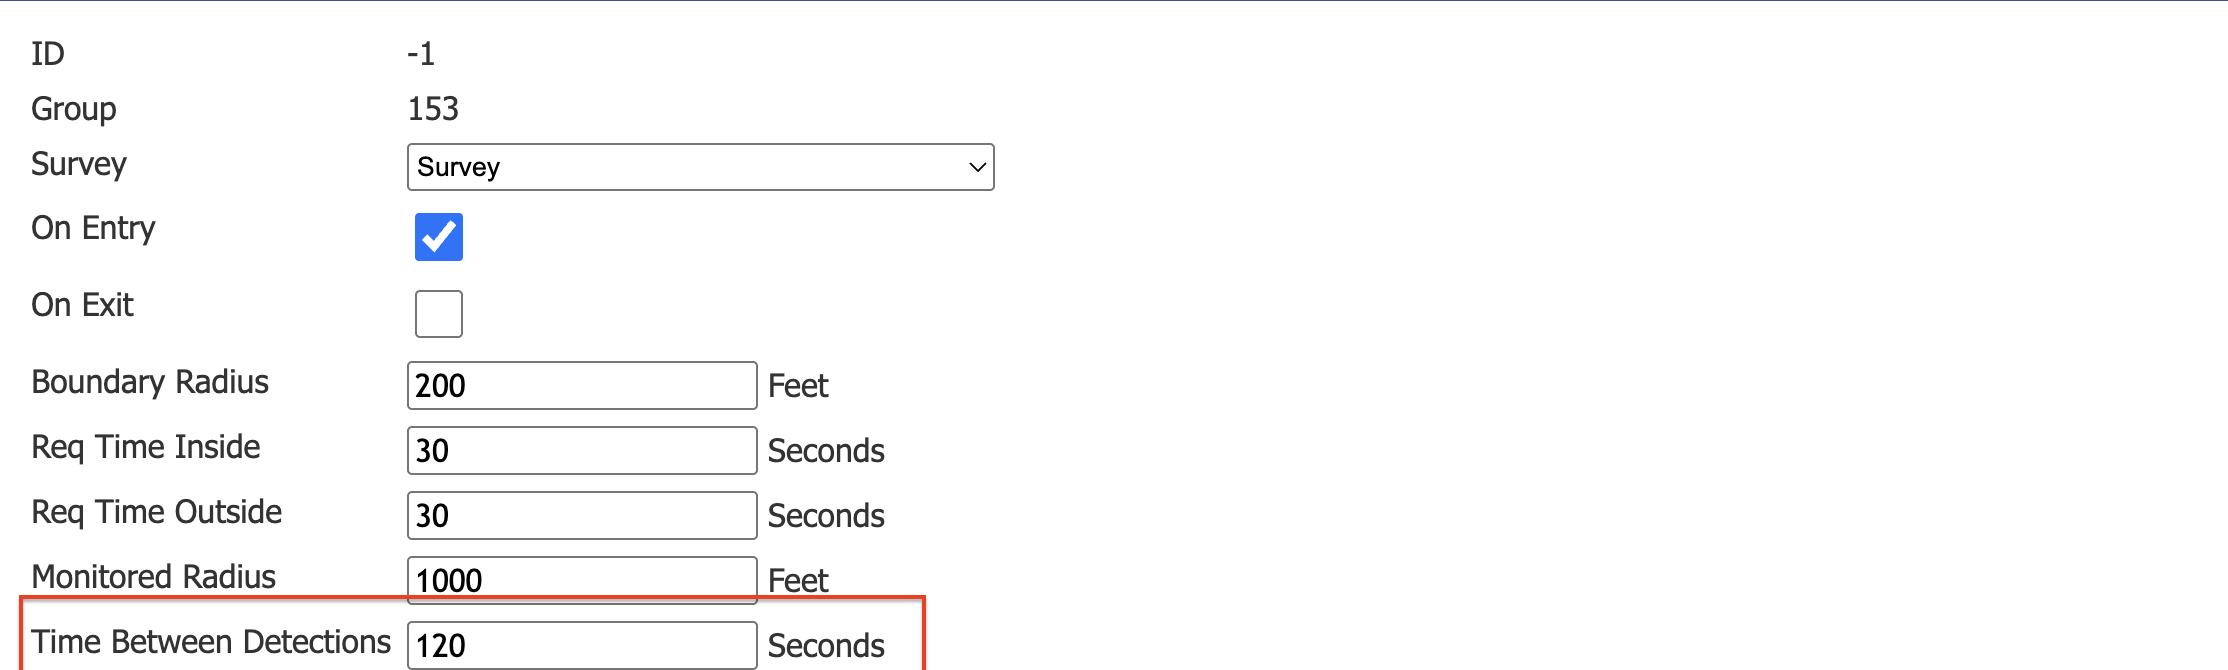
Task: Click inside the Req Time Outside field
Action: tap(580, 515)
